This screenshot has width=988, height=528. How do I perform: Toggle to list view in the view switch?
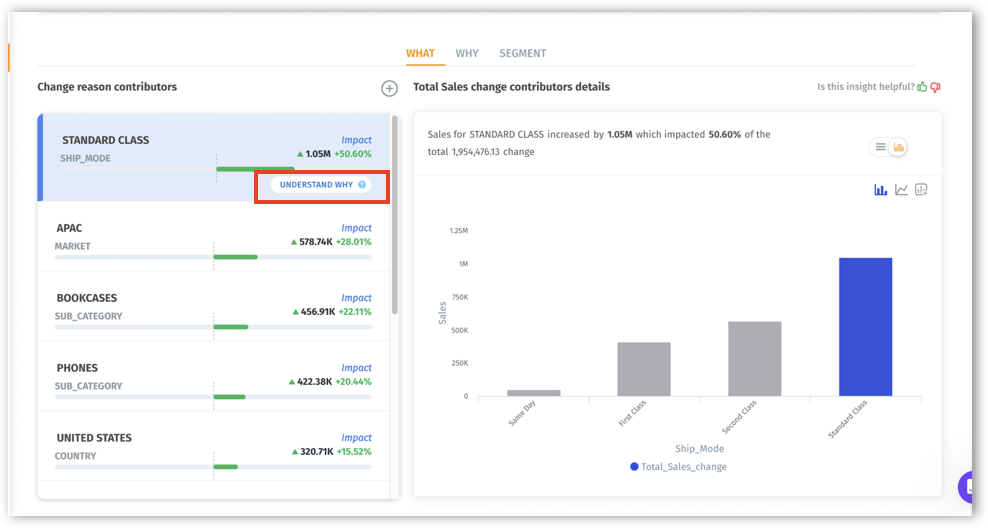880,147
